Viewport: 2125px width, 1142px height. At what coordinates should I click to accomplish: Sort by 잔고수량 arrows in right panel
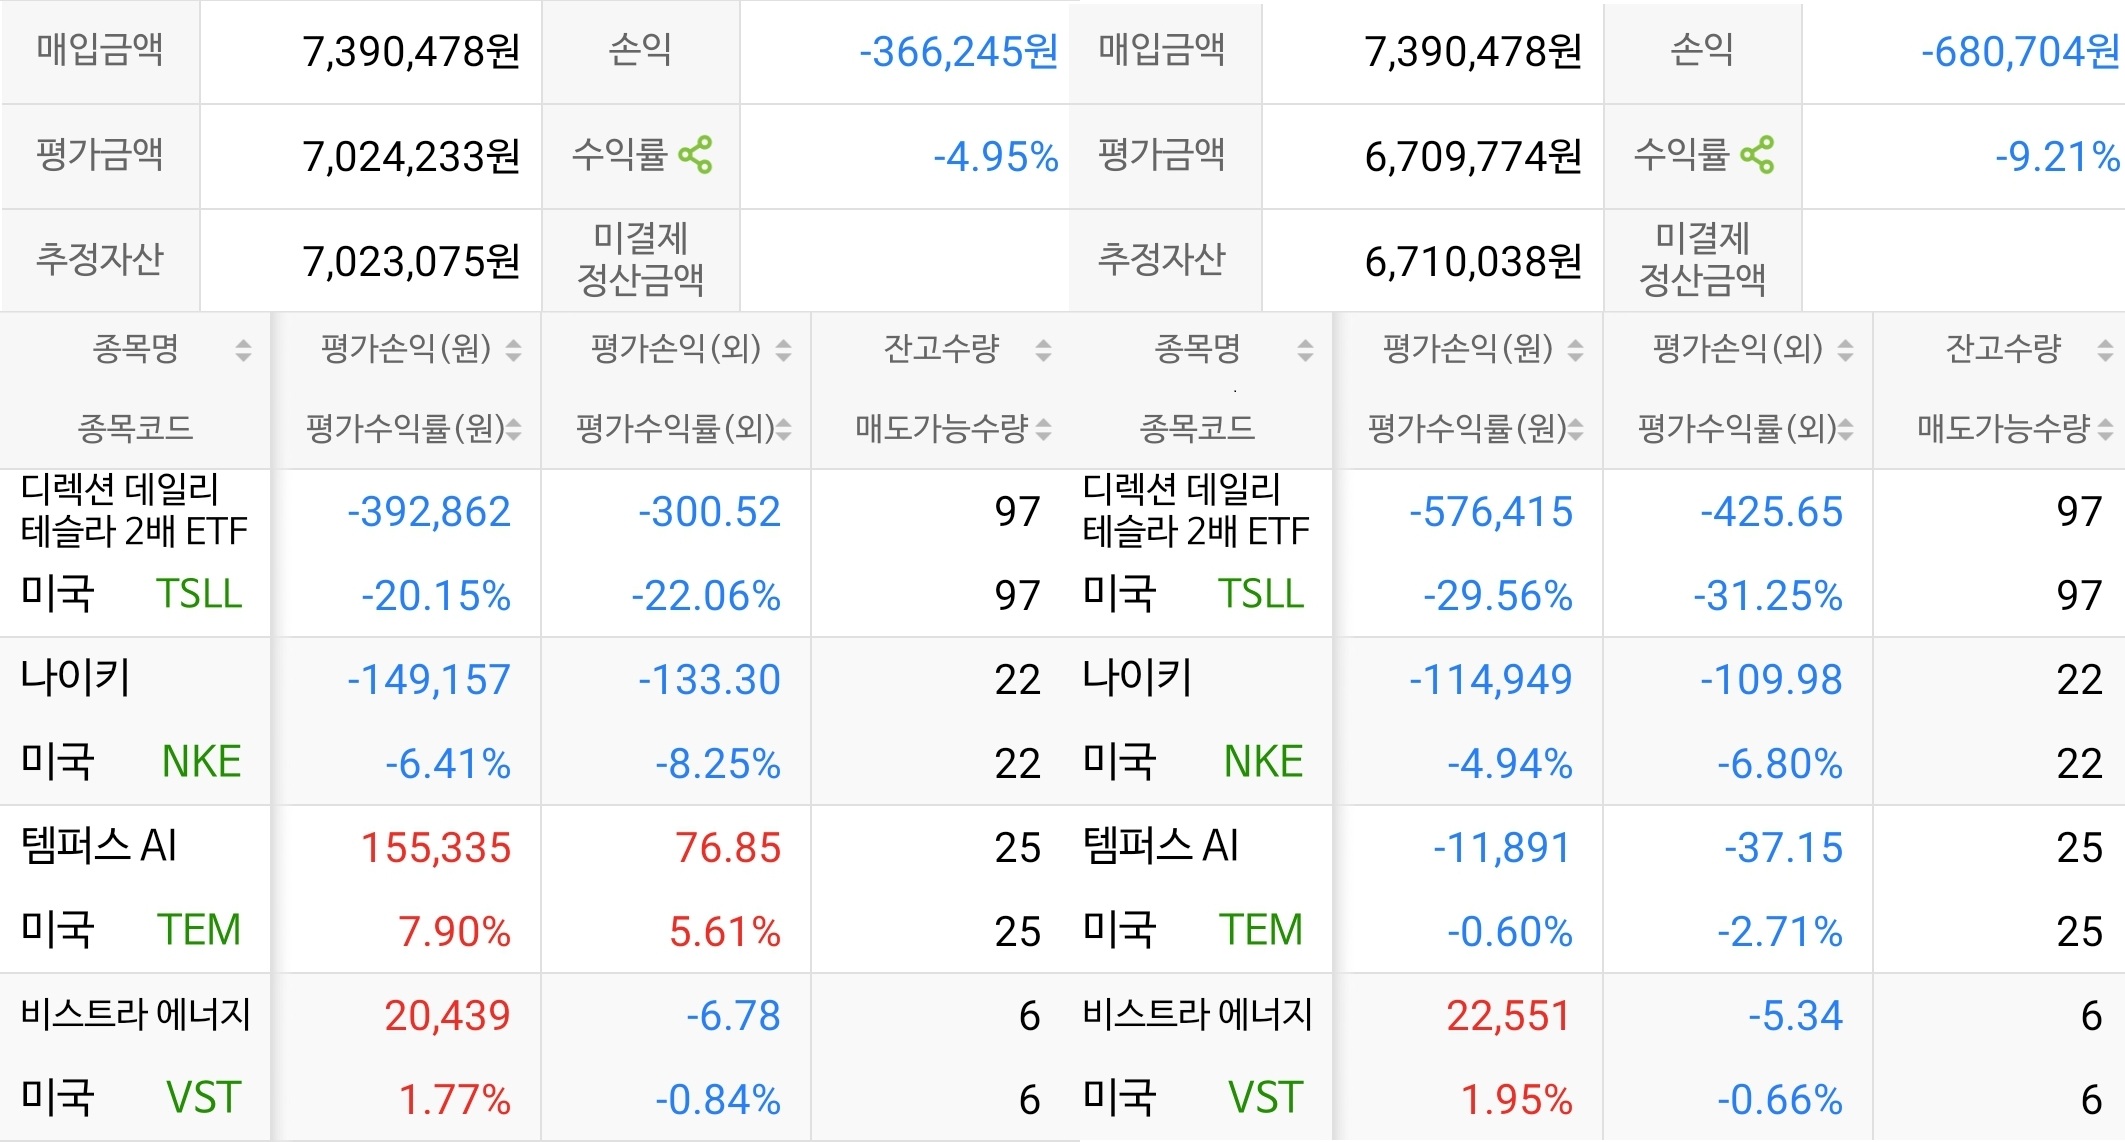click(x=2105, y=350)
